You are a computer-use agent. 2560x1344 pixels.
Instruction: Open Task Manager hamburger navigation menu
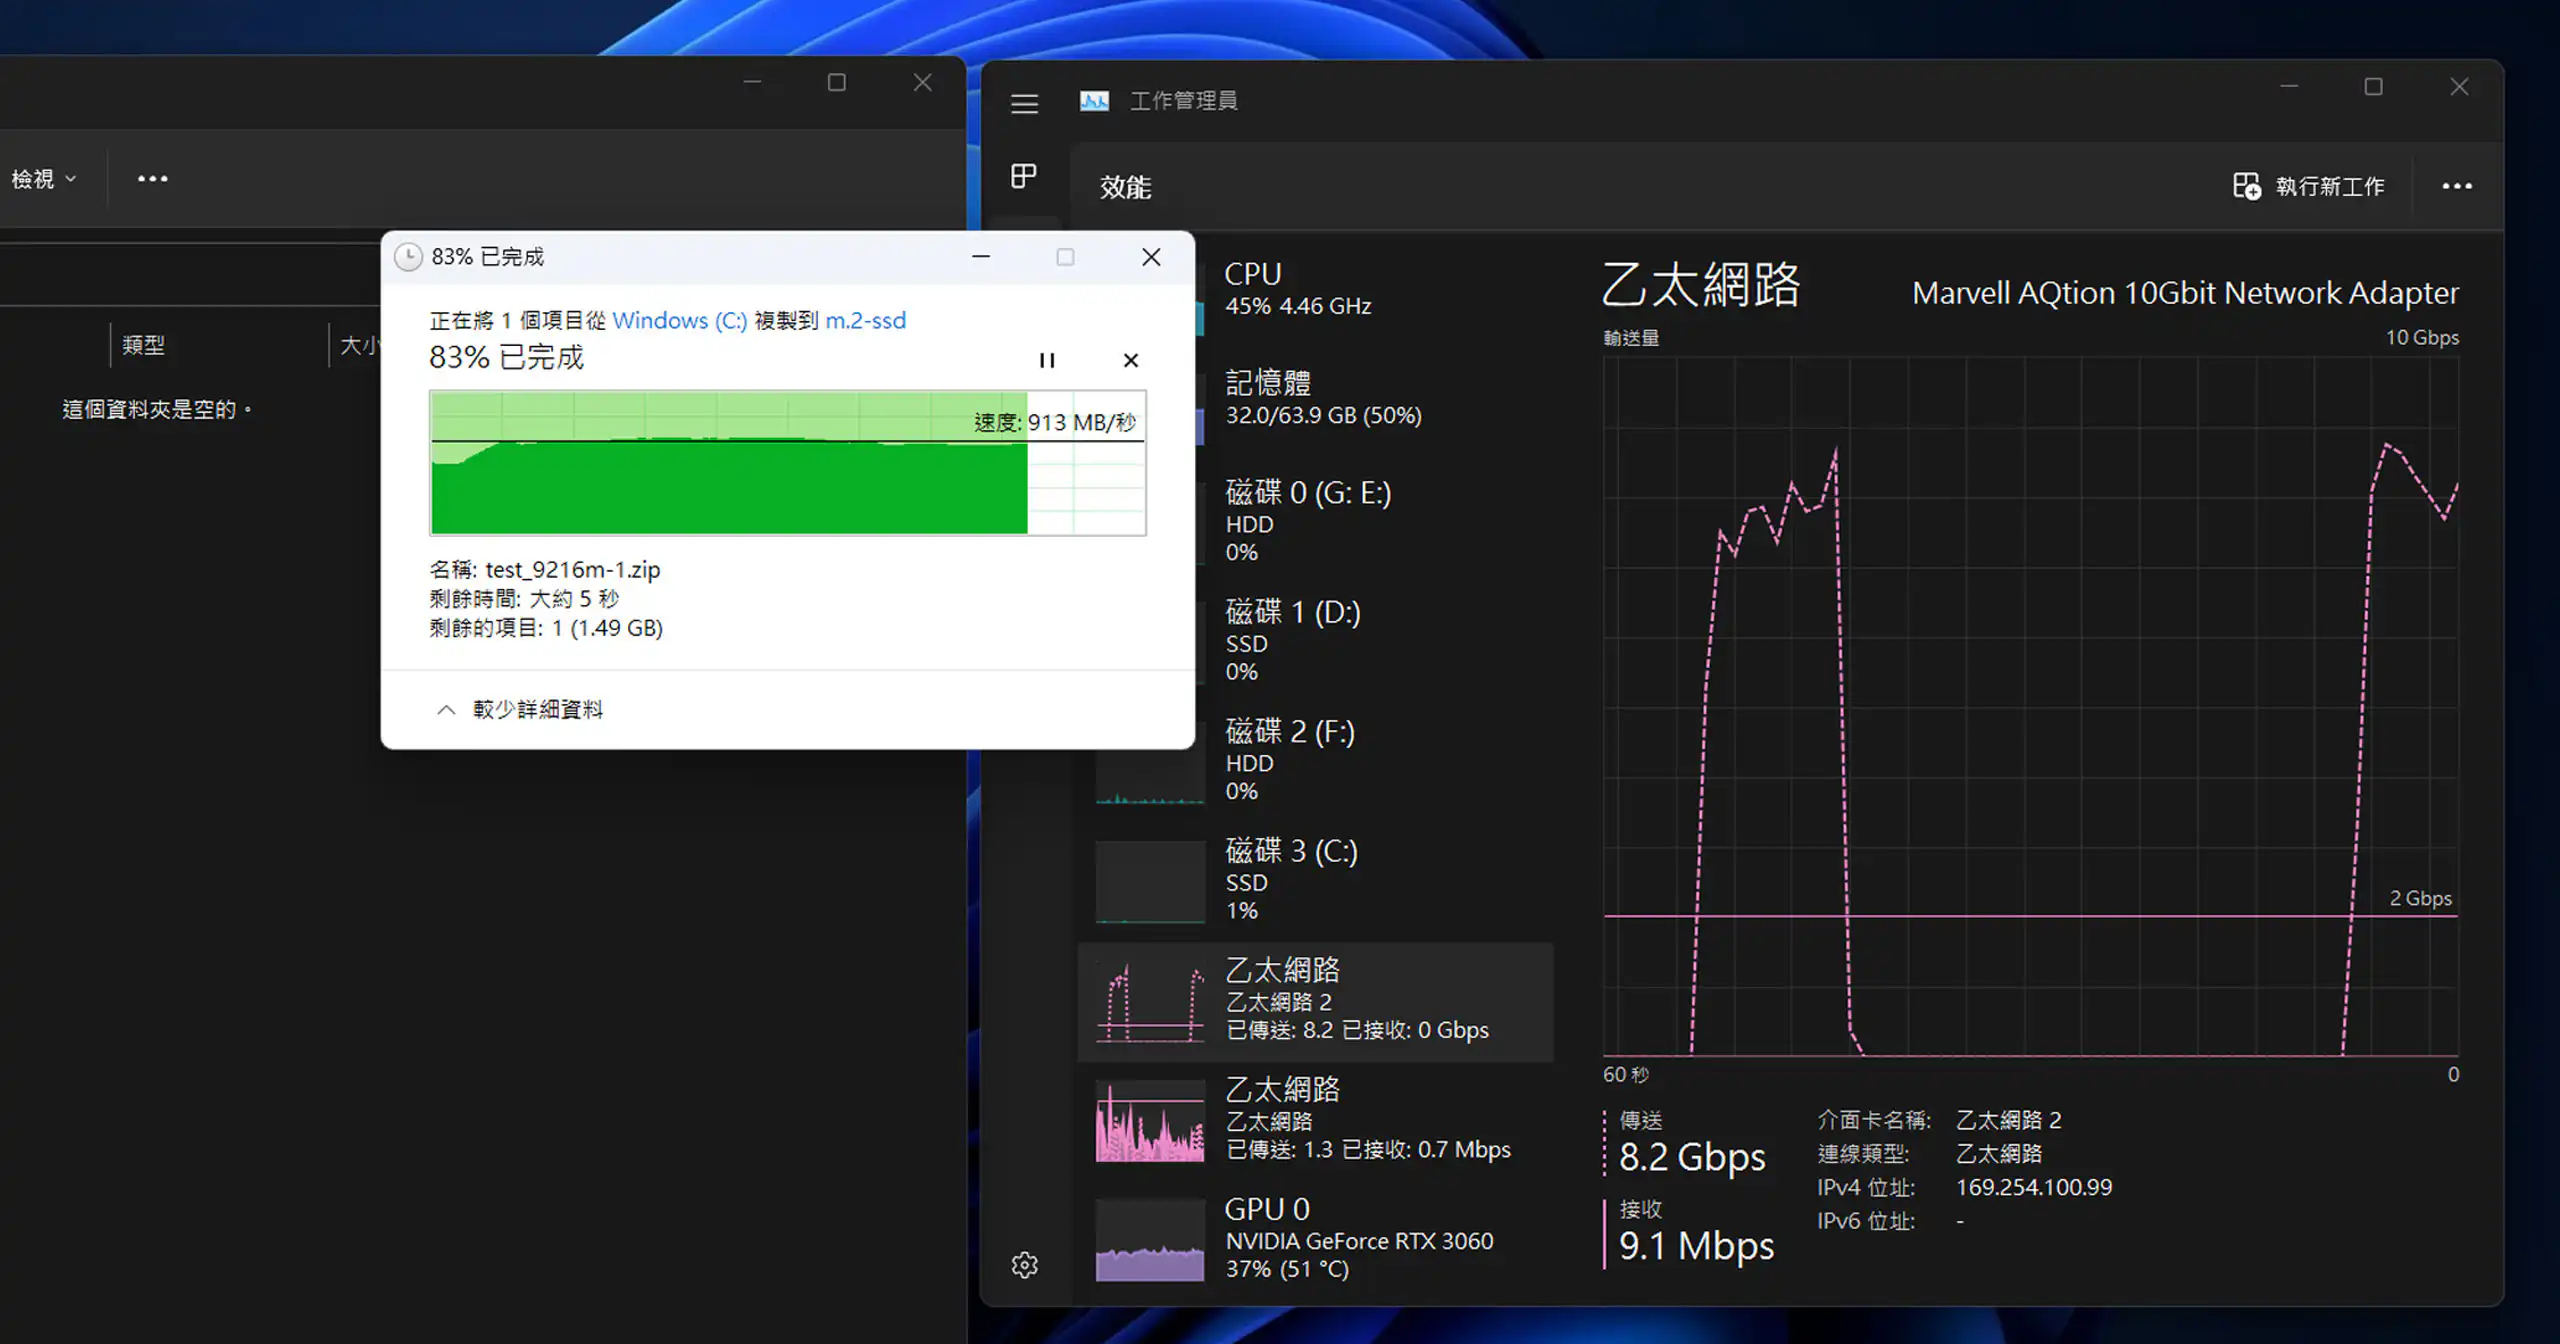[1024, 103]
